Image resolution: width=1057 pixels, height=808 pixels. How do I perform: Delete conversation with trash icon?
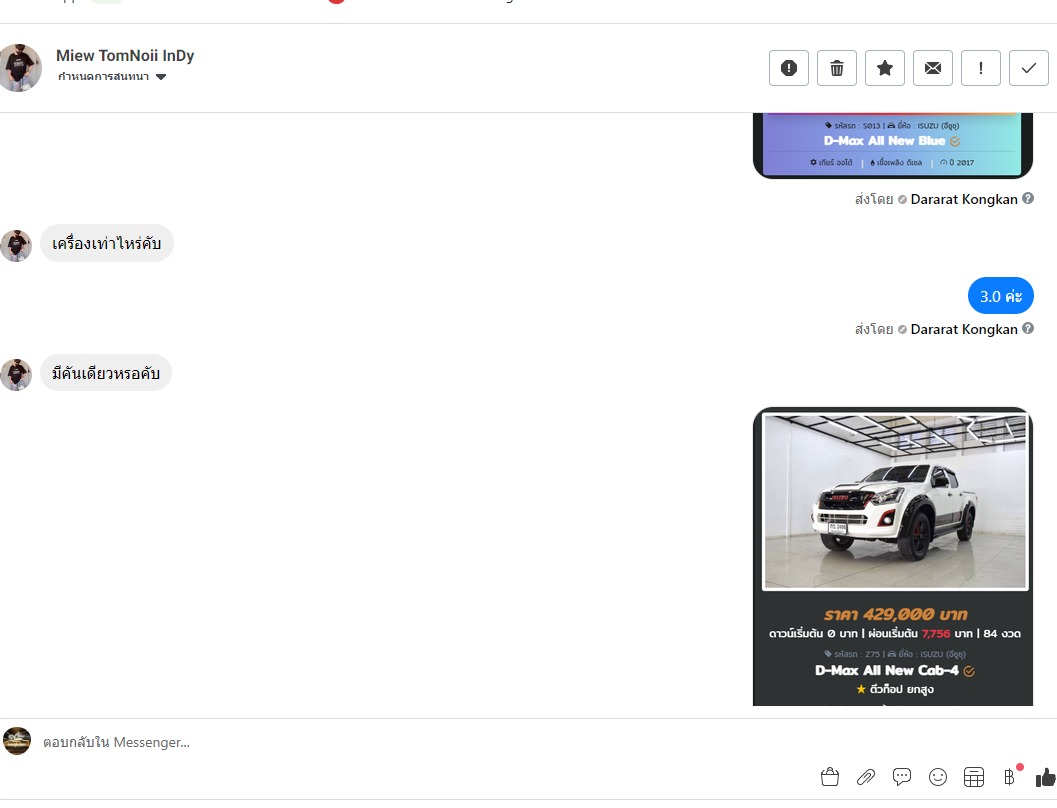837,68
